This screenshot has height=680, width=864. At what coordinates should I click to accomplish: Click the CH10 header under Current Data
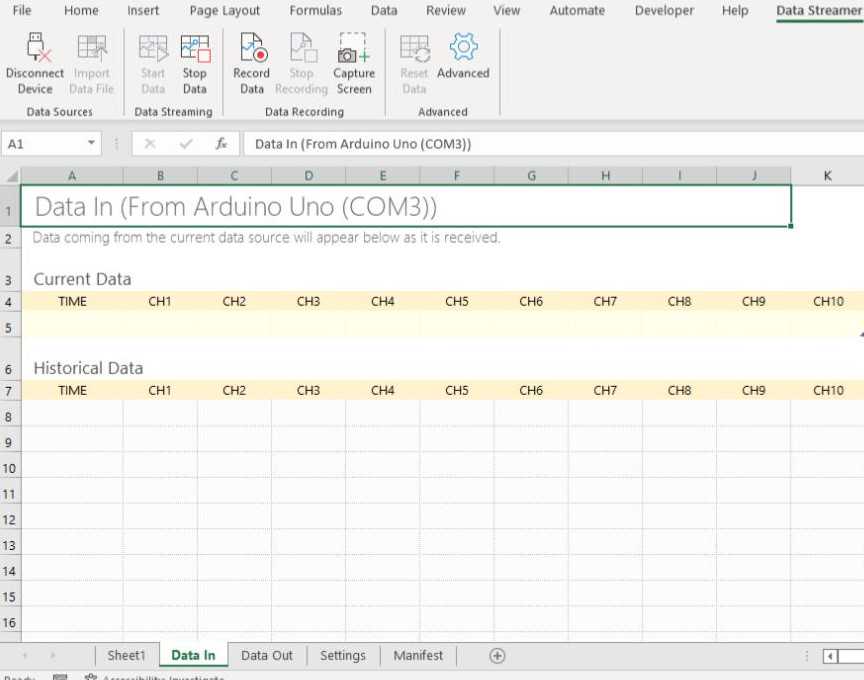(x=828, y=301)
